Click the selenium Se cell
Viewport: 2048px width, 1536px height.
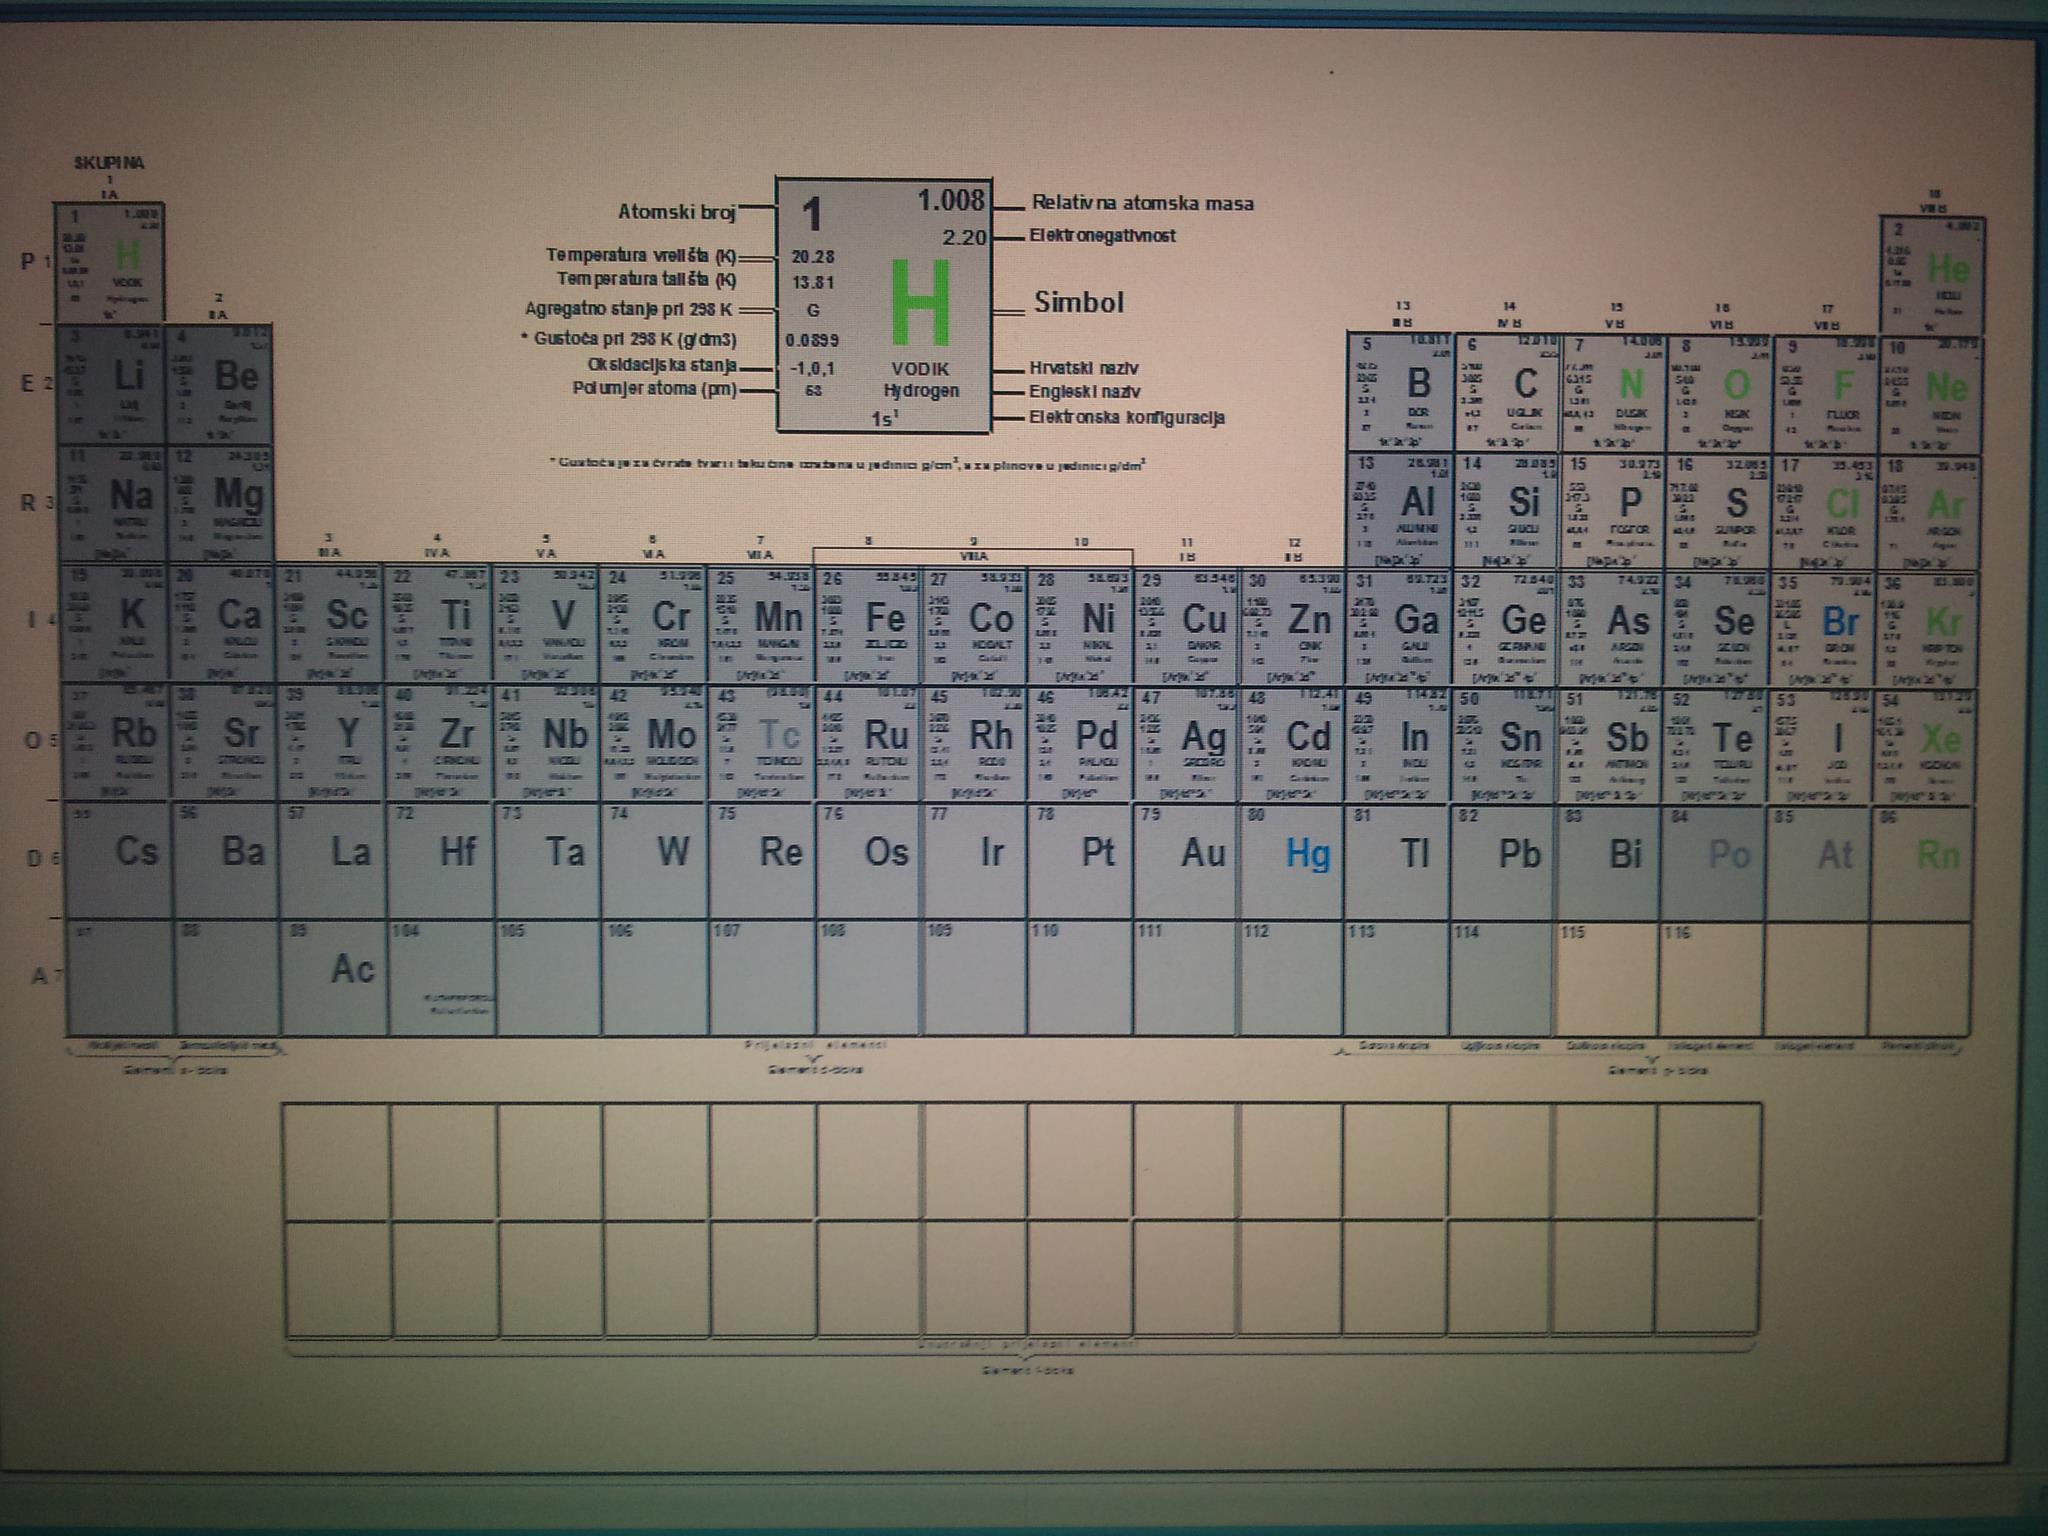(x=1716, y=630)
